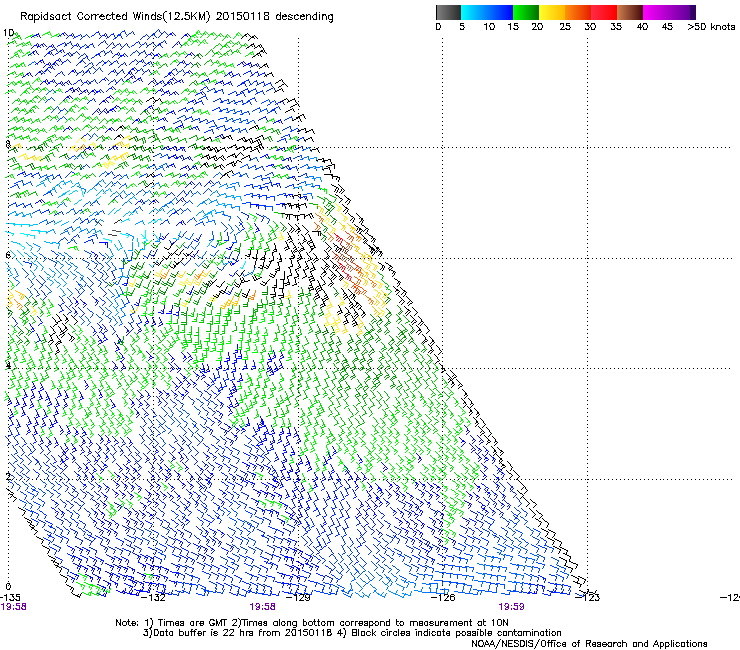The image size is (740, 650).
Task: Click the orange 25-30 knots color segment
Action: pyautogui.click(x=578, y=12)
